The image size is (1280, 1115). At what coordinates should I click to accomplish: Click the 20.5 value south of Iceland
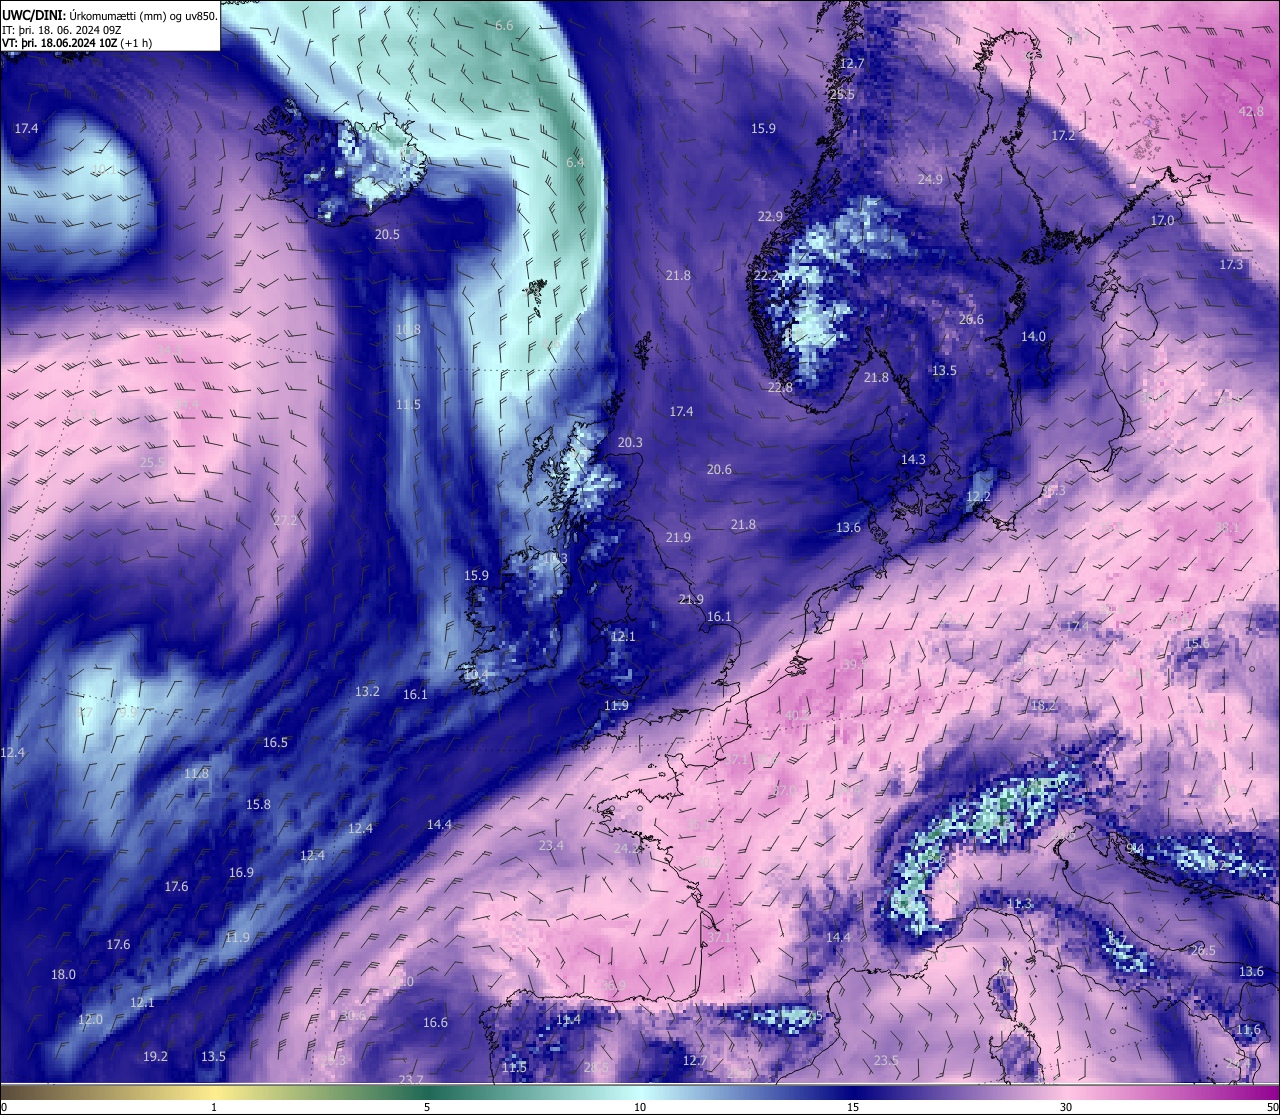tap(387, 235)
